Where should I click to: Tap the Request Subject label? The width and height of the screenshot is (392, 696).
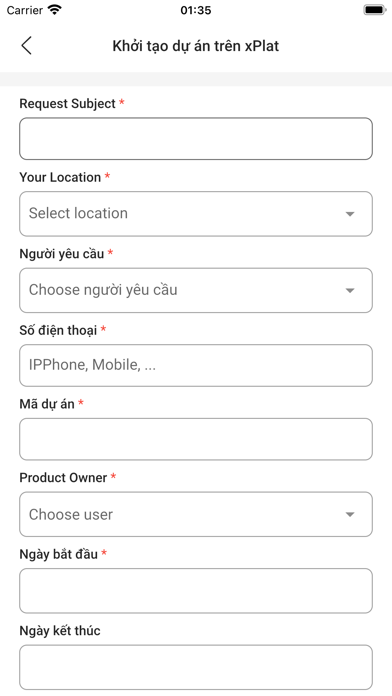pos(67,104)
